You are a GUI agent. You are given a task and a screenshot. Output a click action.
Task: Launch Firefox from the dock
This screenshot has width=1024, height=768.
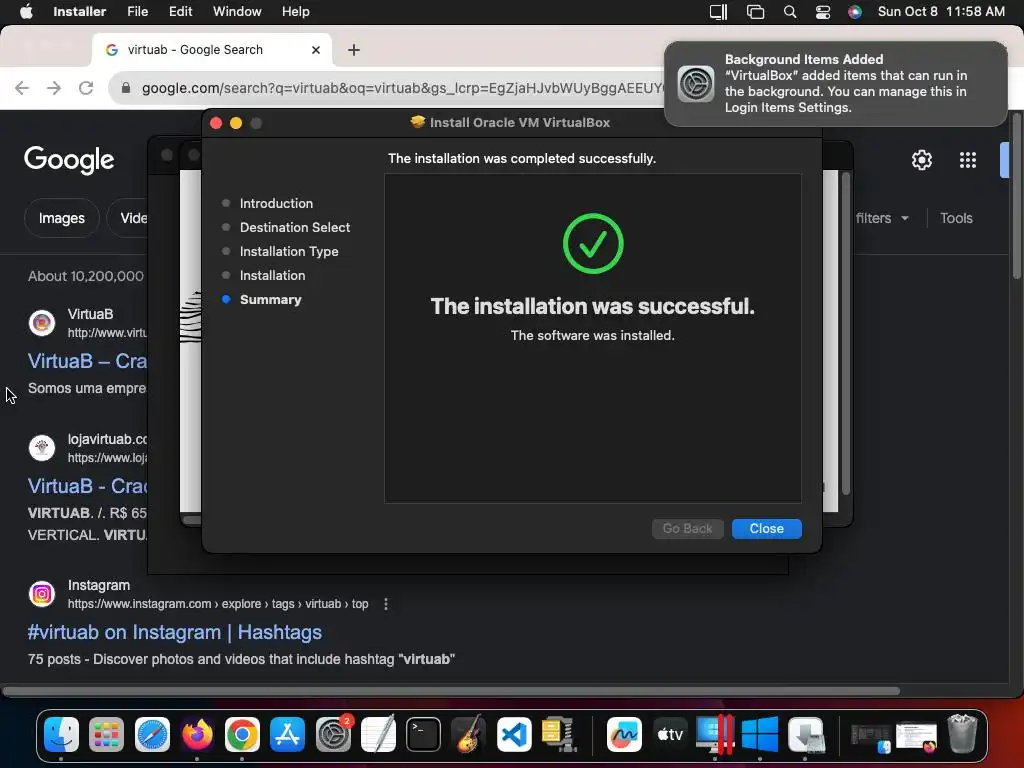coord(197,735)
